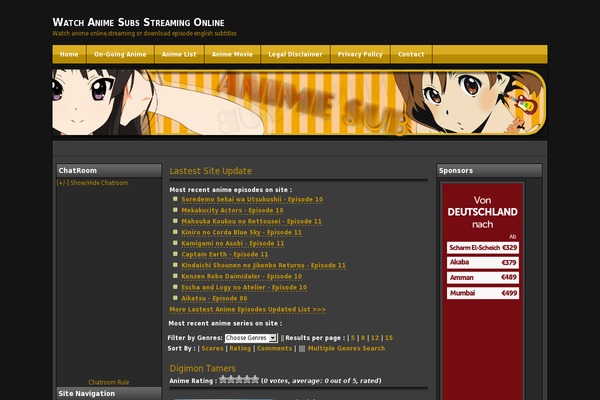Set results per page to 12
Screen dimensions: 600x400
(375, 338)
